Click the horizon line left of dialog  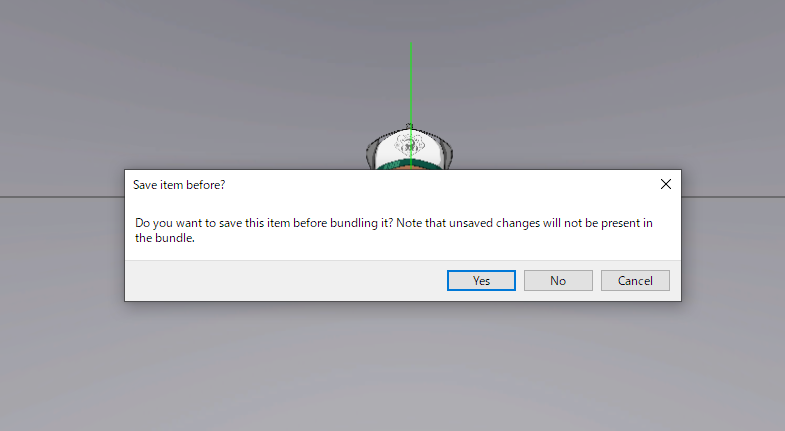(x=62, y=197)
